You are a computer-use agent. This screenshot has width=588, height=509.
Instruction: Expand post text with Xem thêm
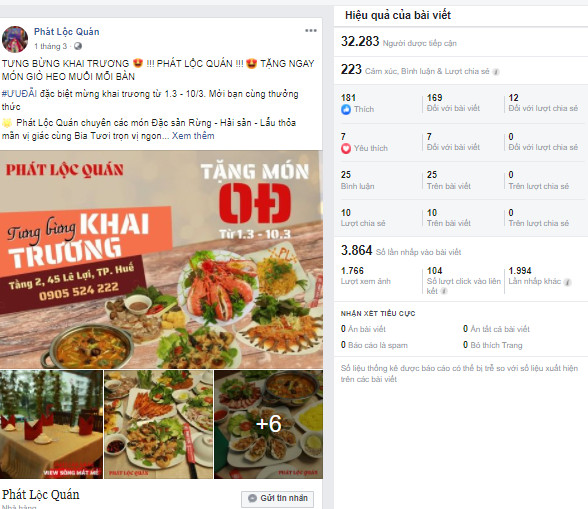(x=193, y=136)
